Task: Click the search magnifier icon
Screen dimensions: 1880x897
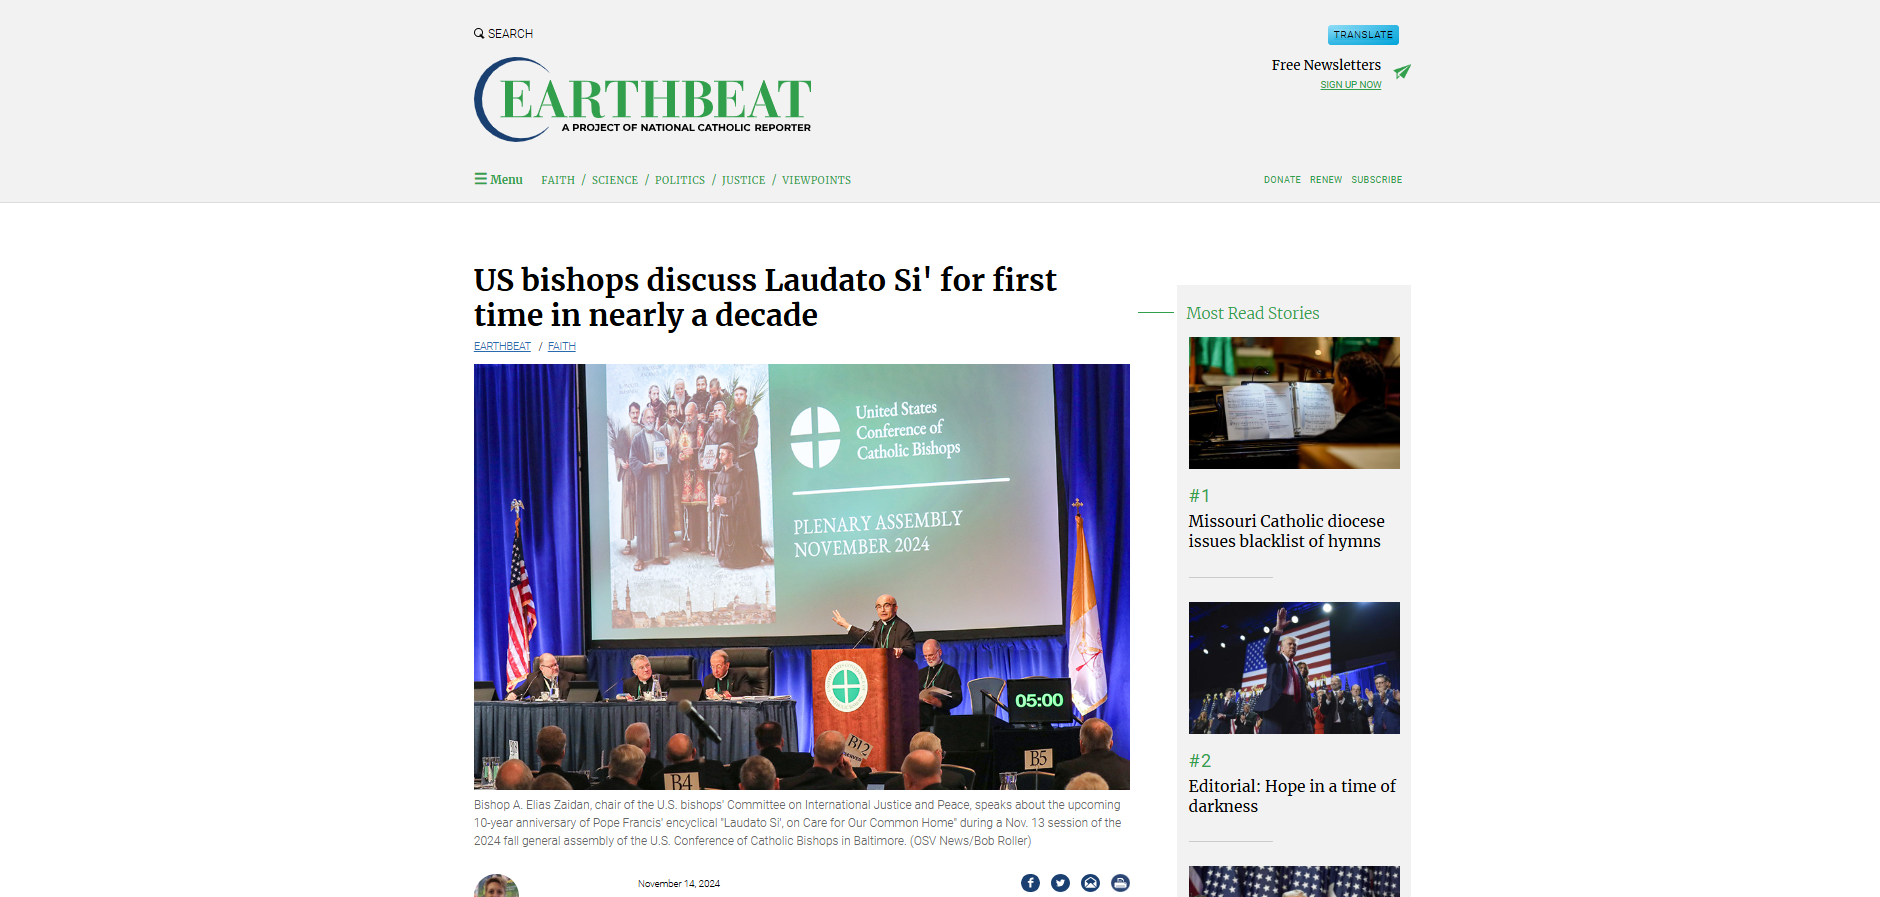Action: click(x=479, y=33)
